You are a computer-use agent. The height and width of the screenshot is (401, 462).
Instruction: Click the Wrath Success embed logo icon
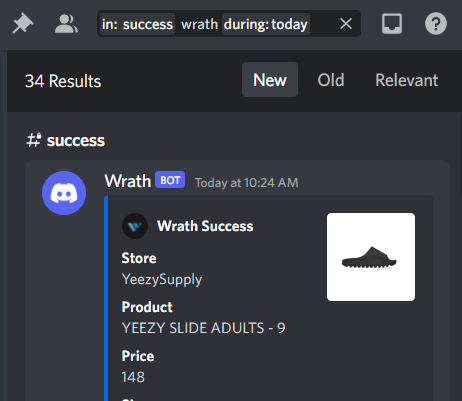pyautogui.click(x=135, y=226)
